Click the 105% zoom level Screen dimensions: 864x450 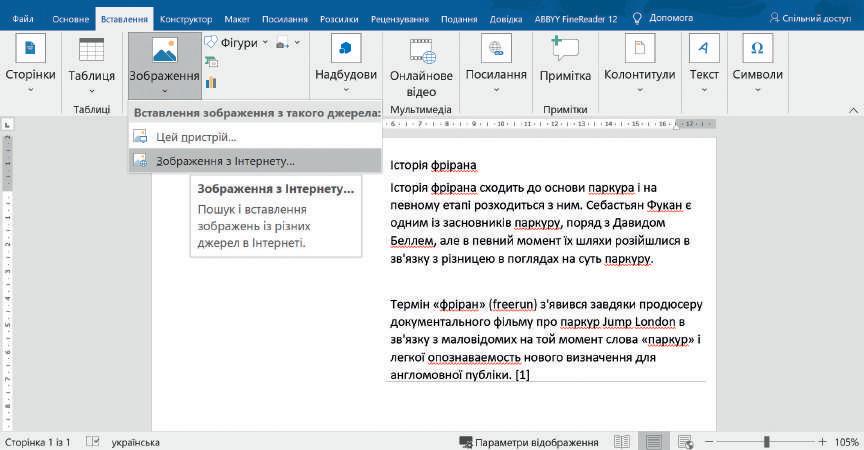click(847, 442)
